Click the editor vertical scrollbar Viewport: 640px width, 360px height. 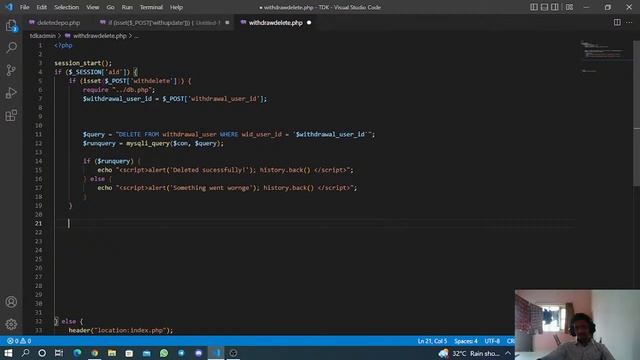coord(636,114)
